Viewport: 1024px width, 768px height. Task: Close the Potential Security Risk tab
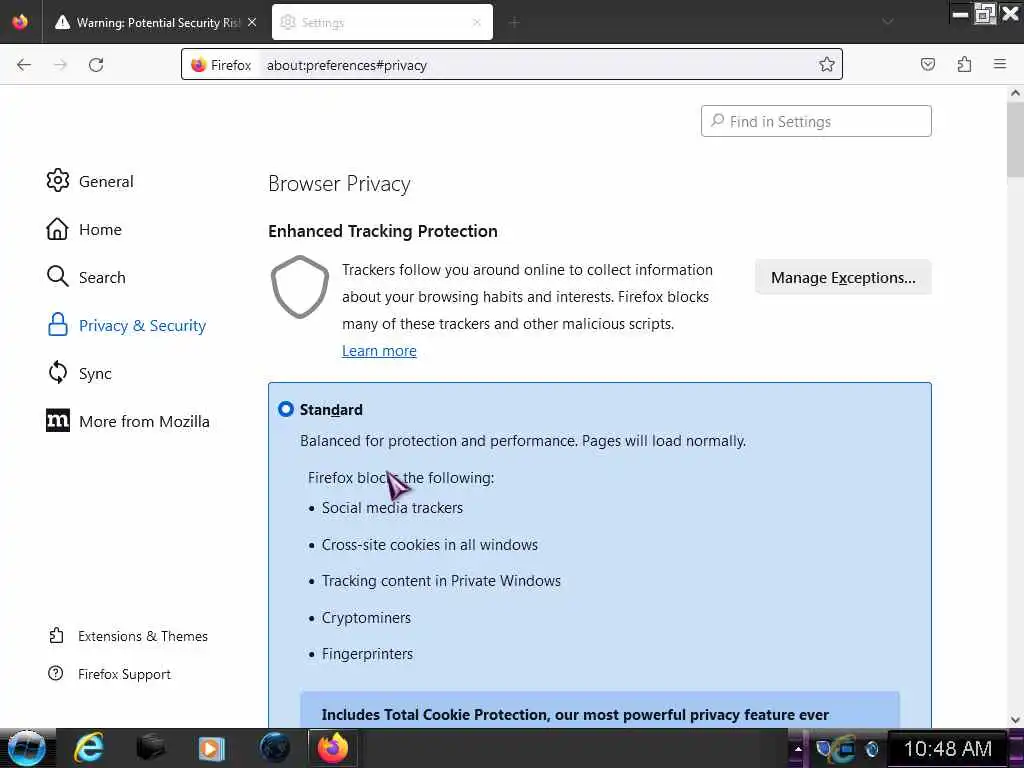pos(252,22)
